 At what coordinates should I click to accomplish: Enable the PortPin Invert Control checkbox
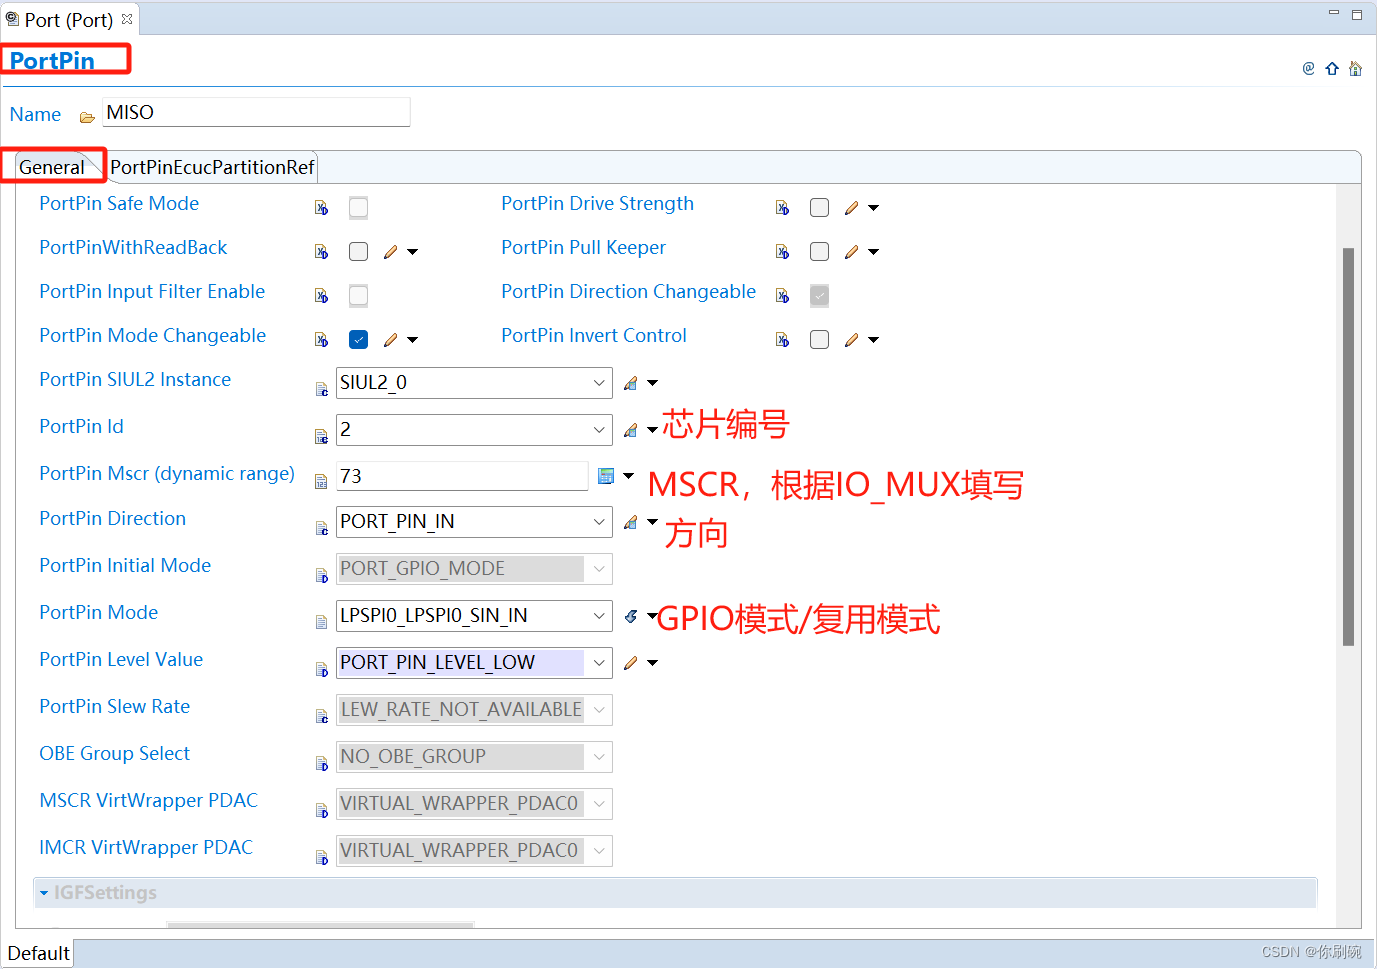pyautogui.click(x=819, y=339)
